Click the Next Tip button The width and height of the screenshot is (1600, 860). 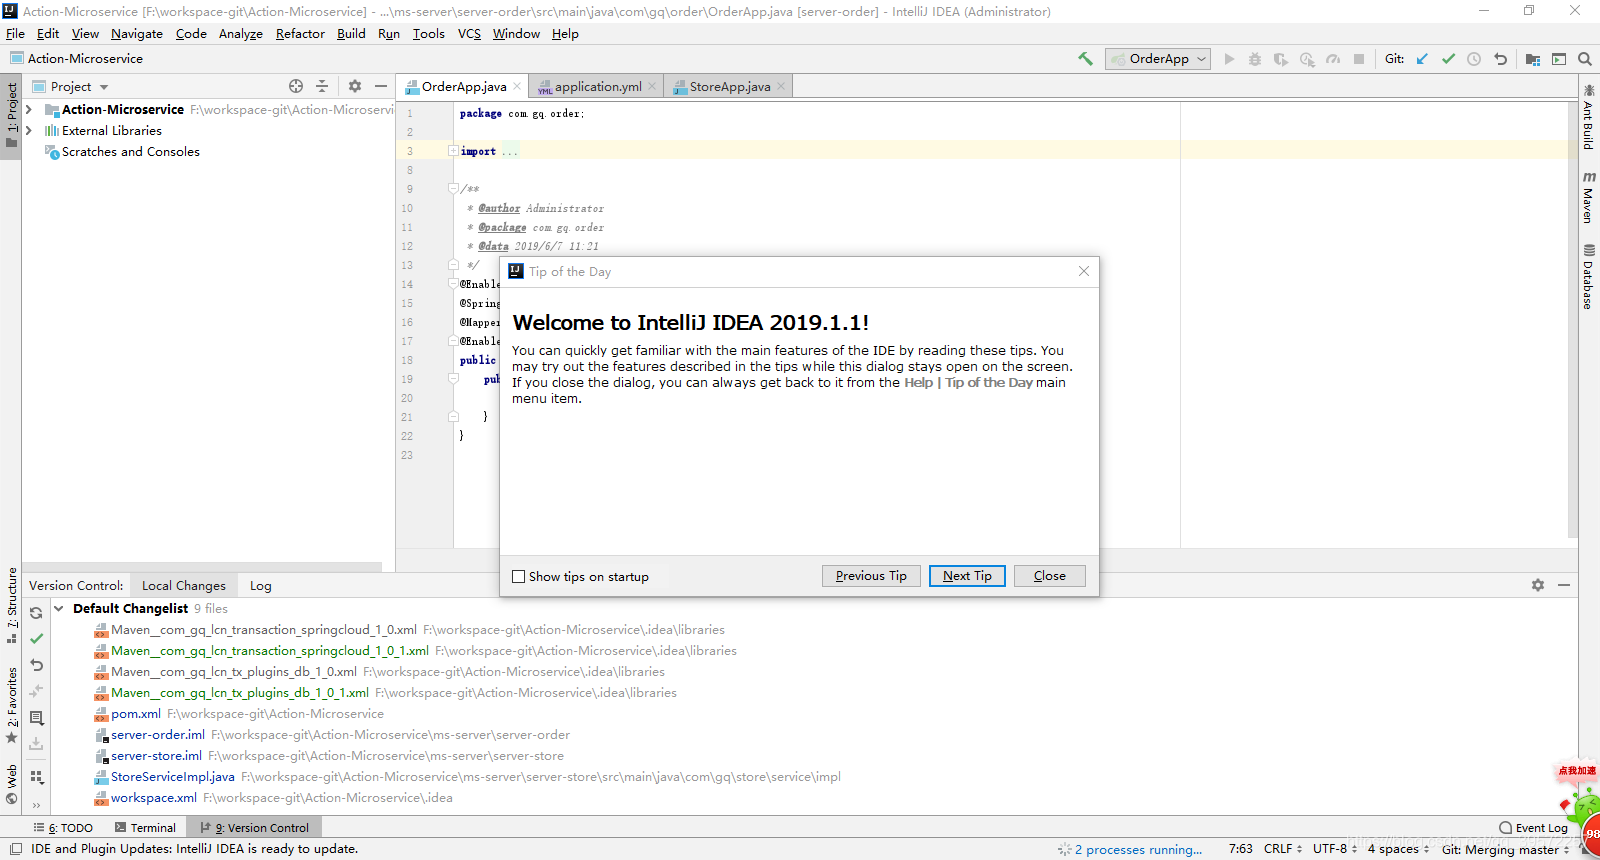(x=967, y=576)
